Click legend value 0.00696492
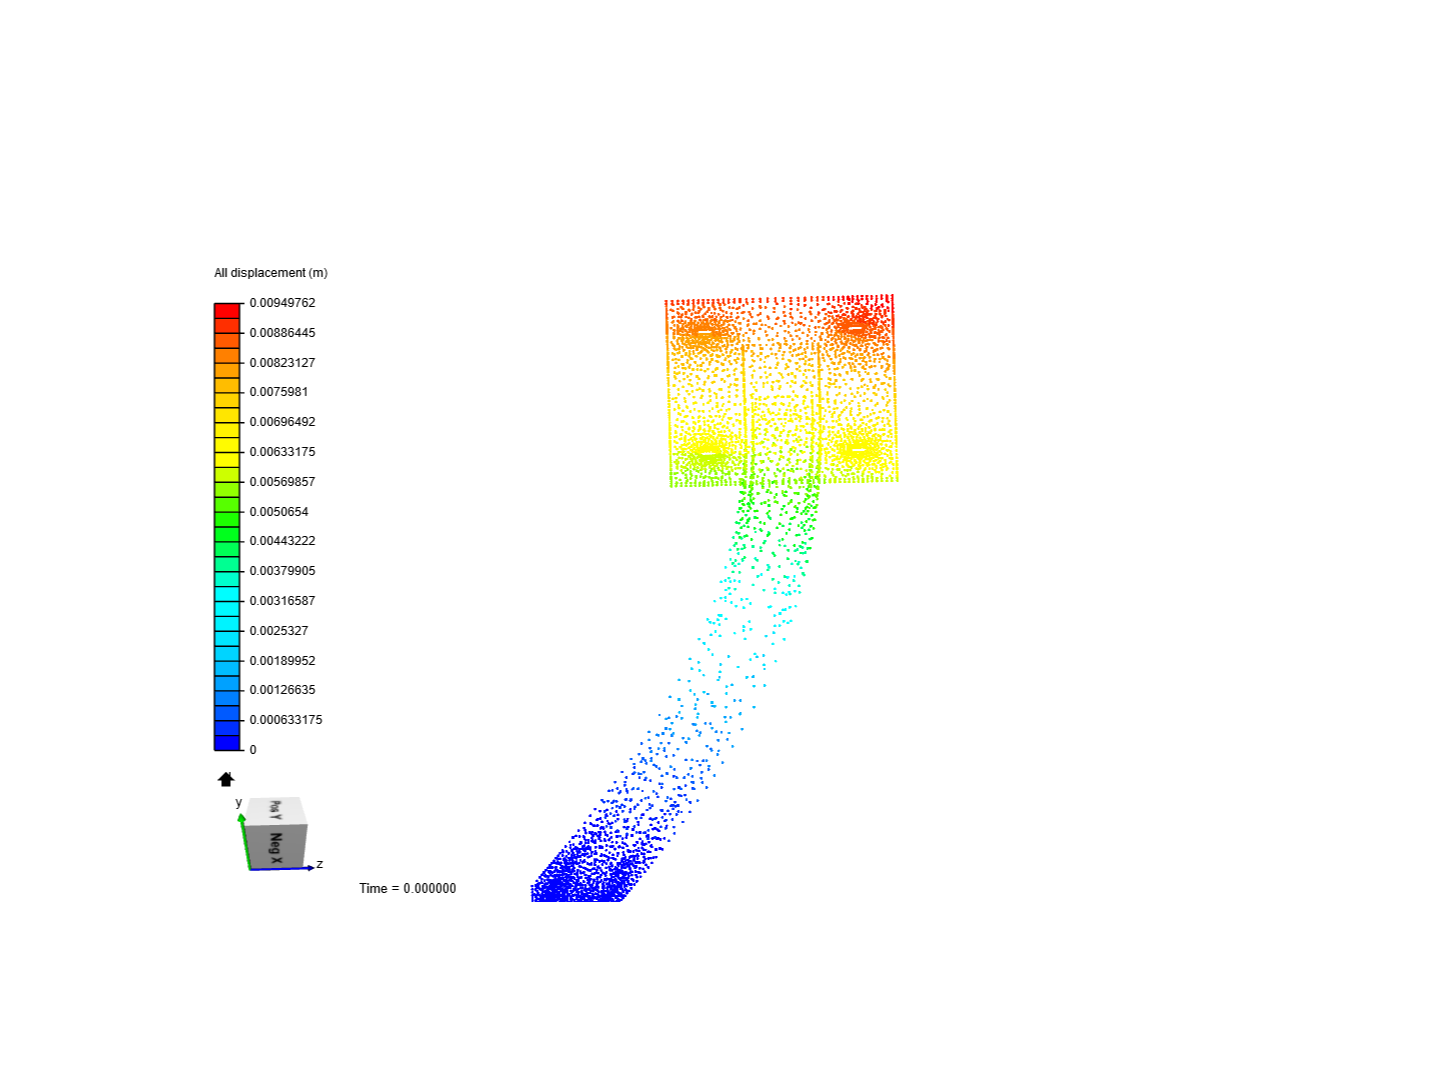The height and width of the screenshot is (1080, 1440). pos(282,422)
